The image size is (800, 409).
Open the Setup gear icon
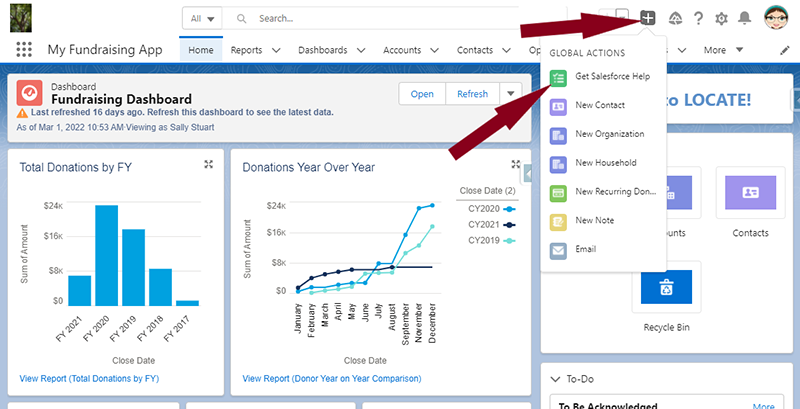click(x=721, y=19)
